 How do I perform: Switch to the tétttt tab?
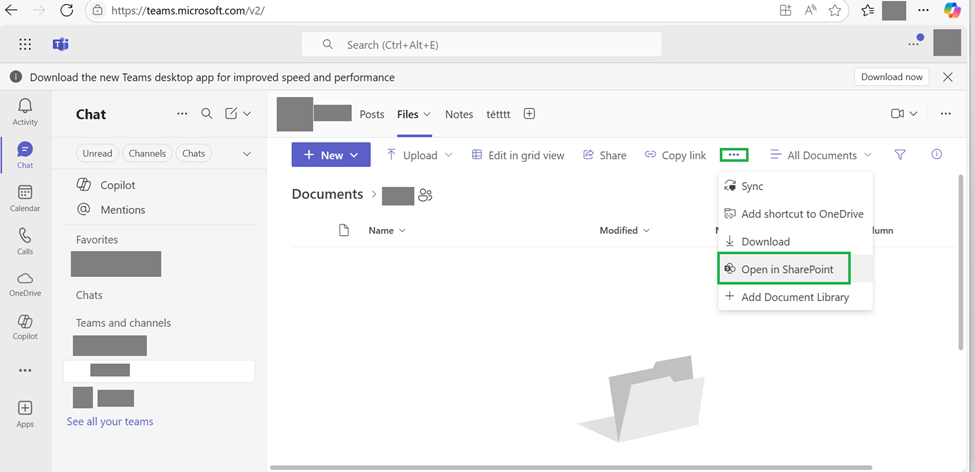tap(499, 114)
